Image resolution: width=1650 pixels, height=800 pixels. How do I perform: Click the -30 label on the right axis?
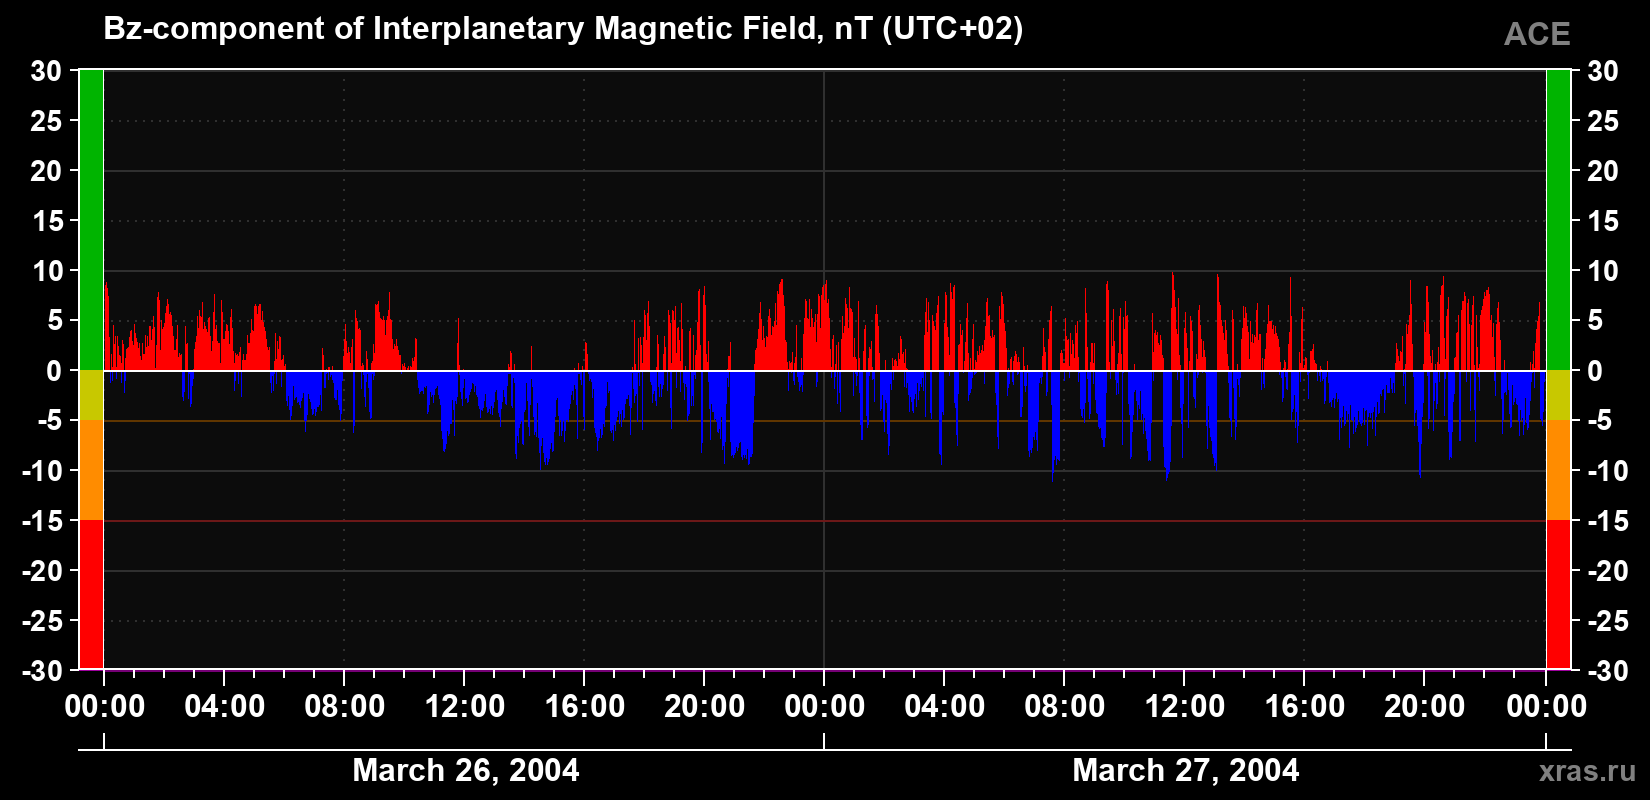tap(1608, 671)
